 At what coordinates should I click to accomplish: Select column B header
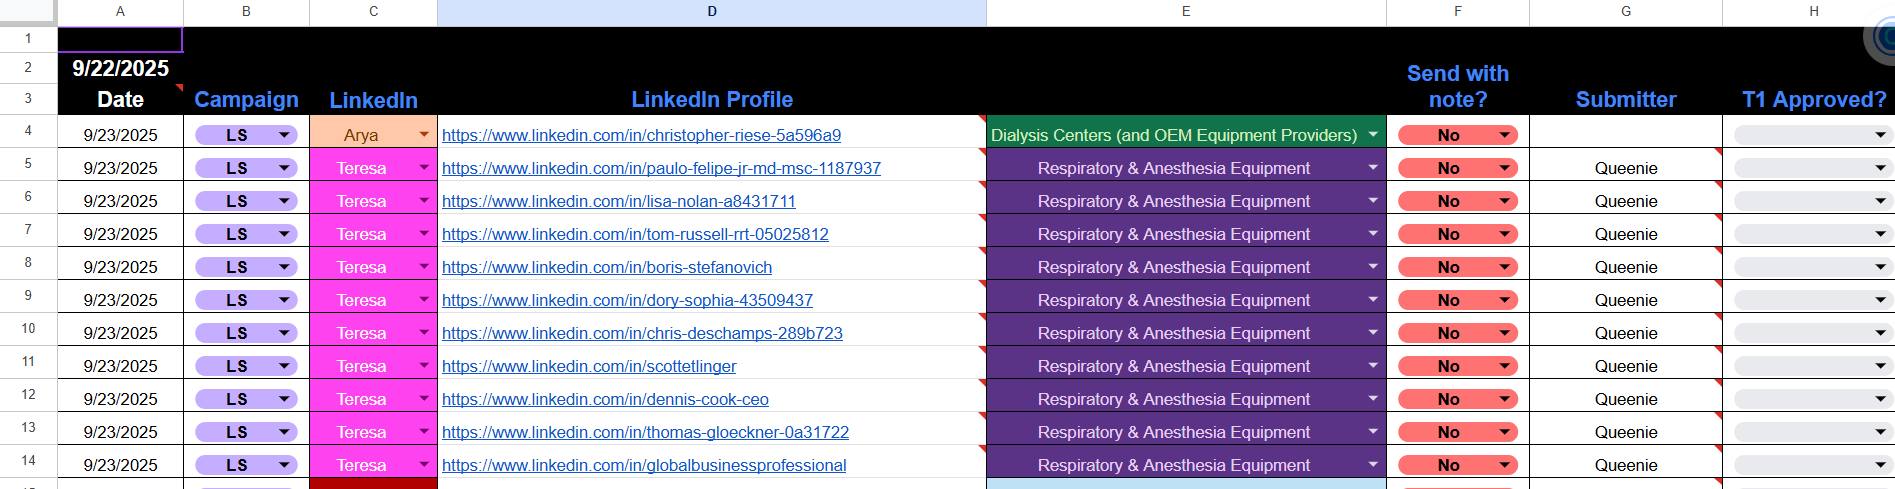246,12
